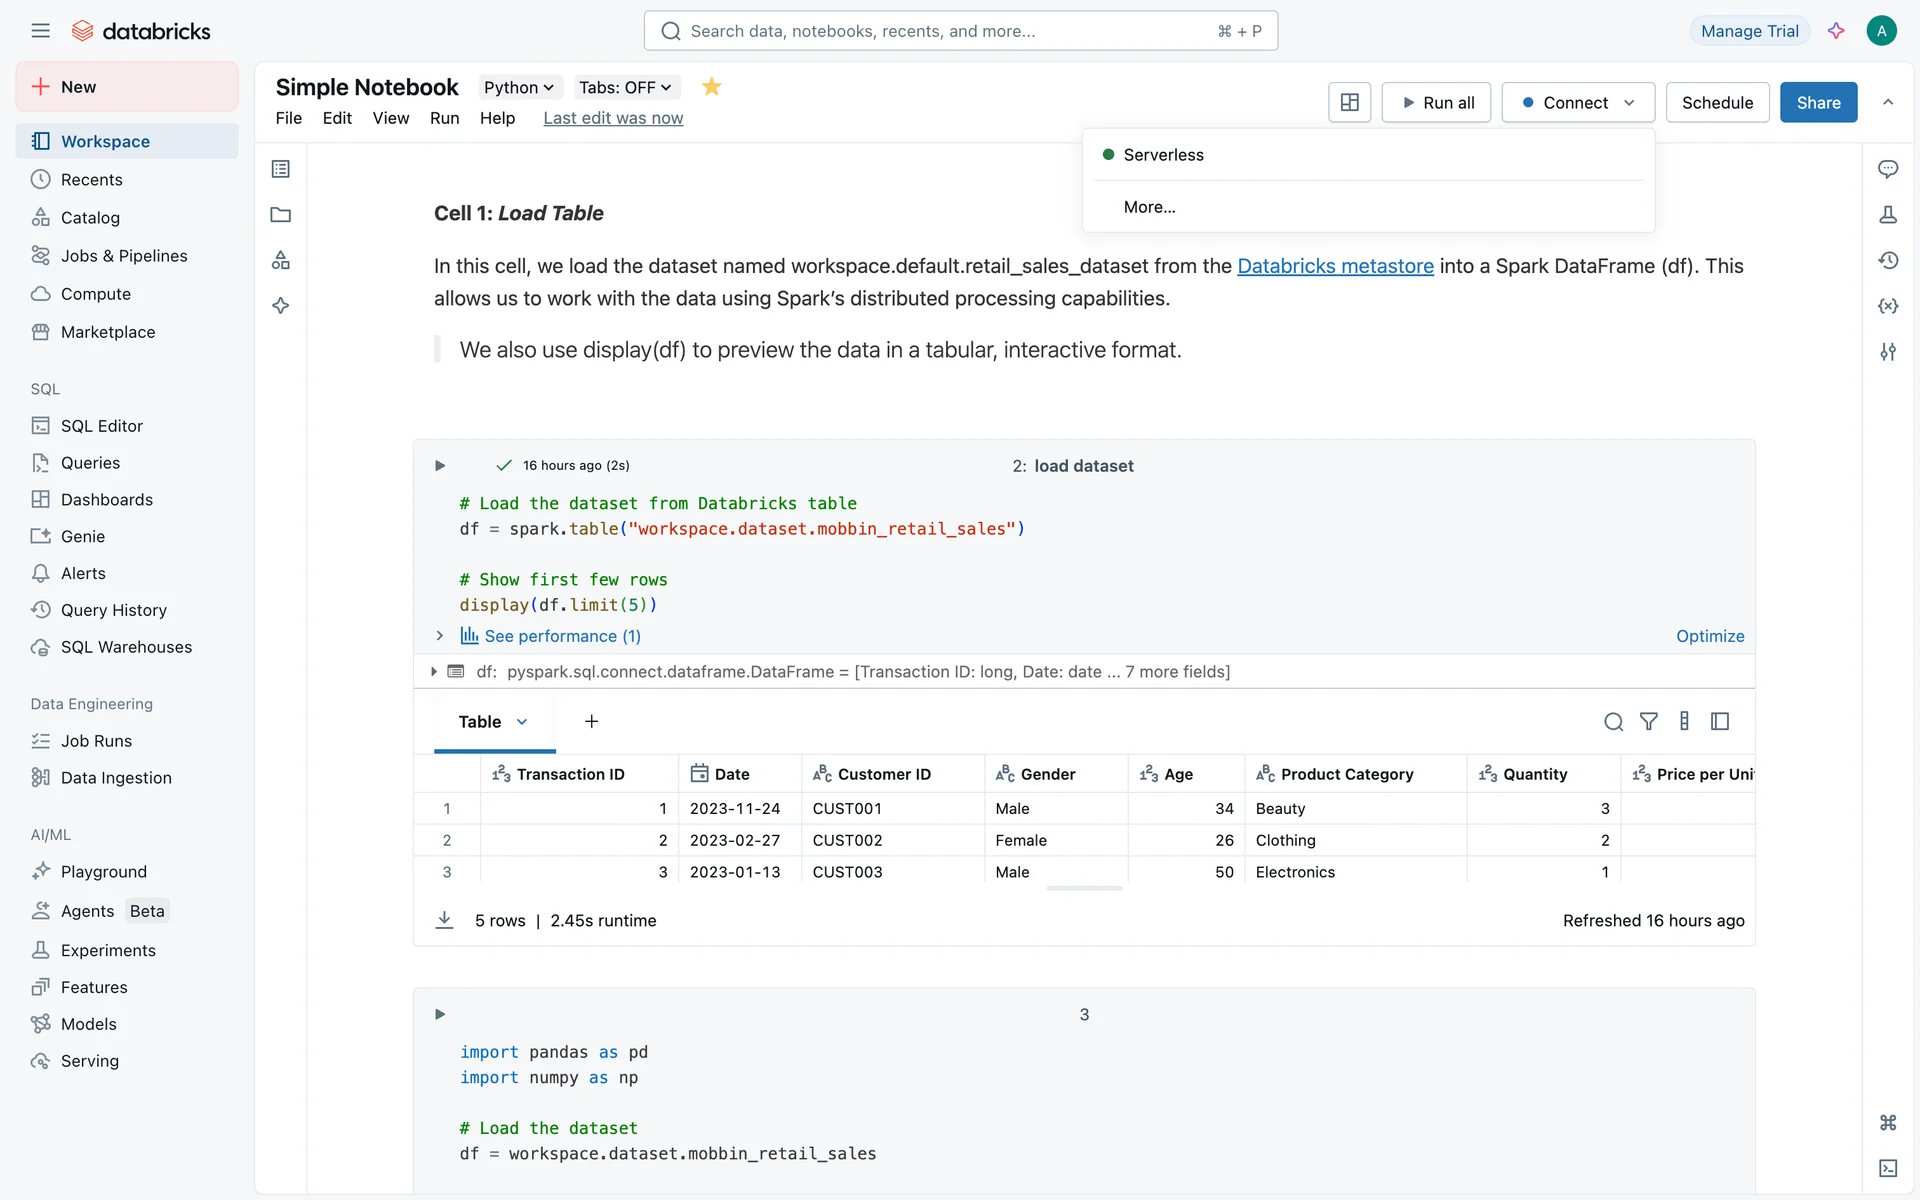The width and height of the screenshot is (1920, 1200).
Task: Select the Serverless compute option
Action: (1163, 155)
